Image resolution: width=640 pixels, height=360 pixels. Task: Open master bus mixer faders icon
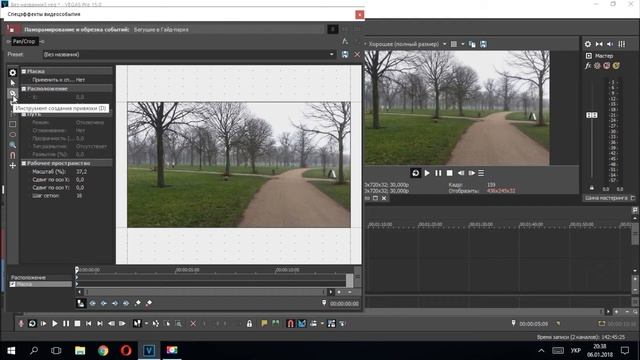click(x=622, y=44)
